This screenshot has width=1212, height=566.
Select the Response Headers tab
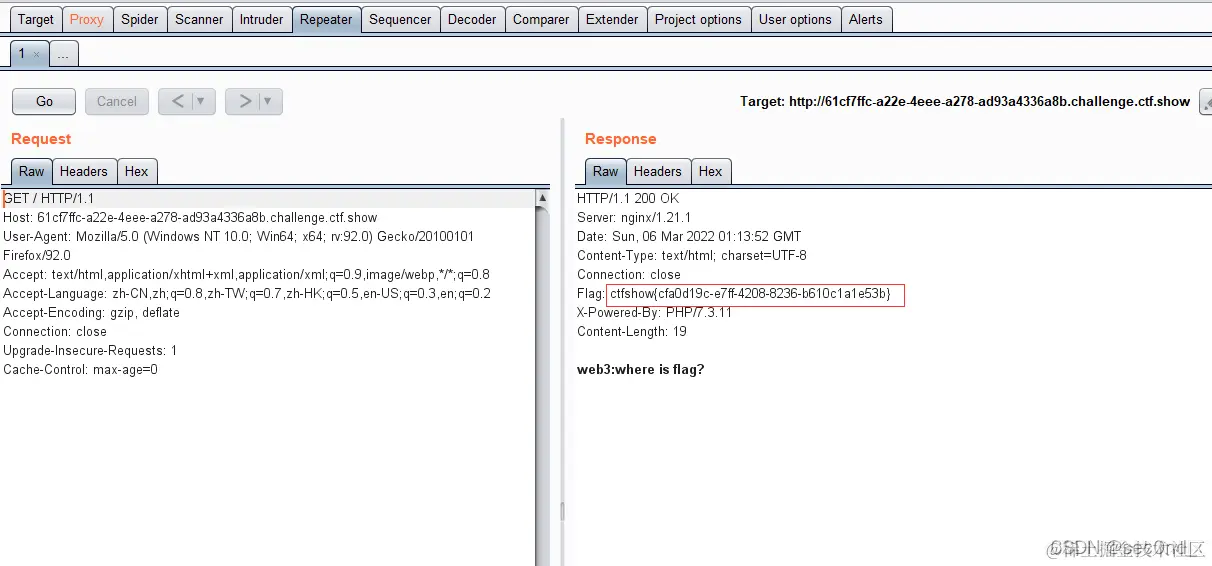(658, 171)
